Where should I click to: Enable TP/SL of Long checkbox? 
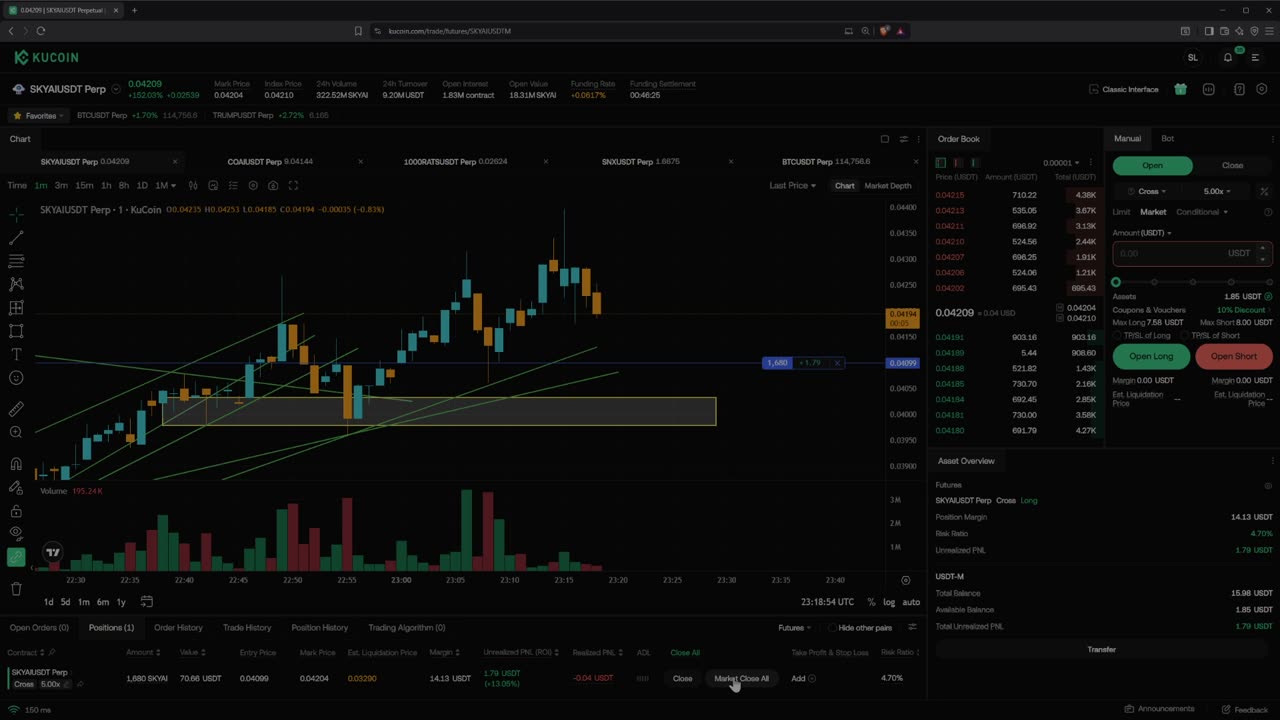[x=1118, y=335]
